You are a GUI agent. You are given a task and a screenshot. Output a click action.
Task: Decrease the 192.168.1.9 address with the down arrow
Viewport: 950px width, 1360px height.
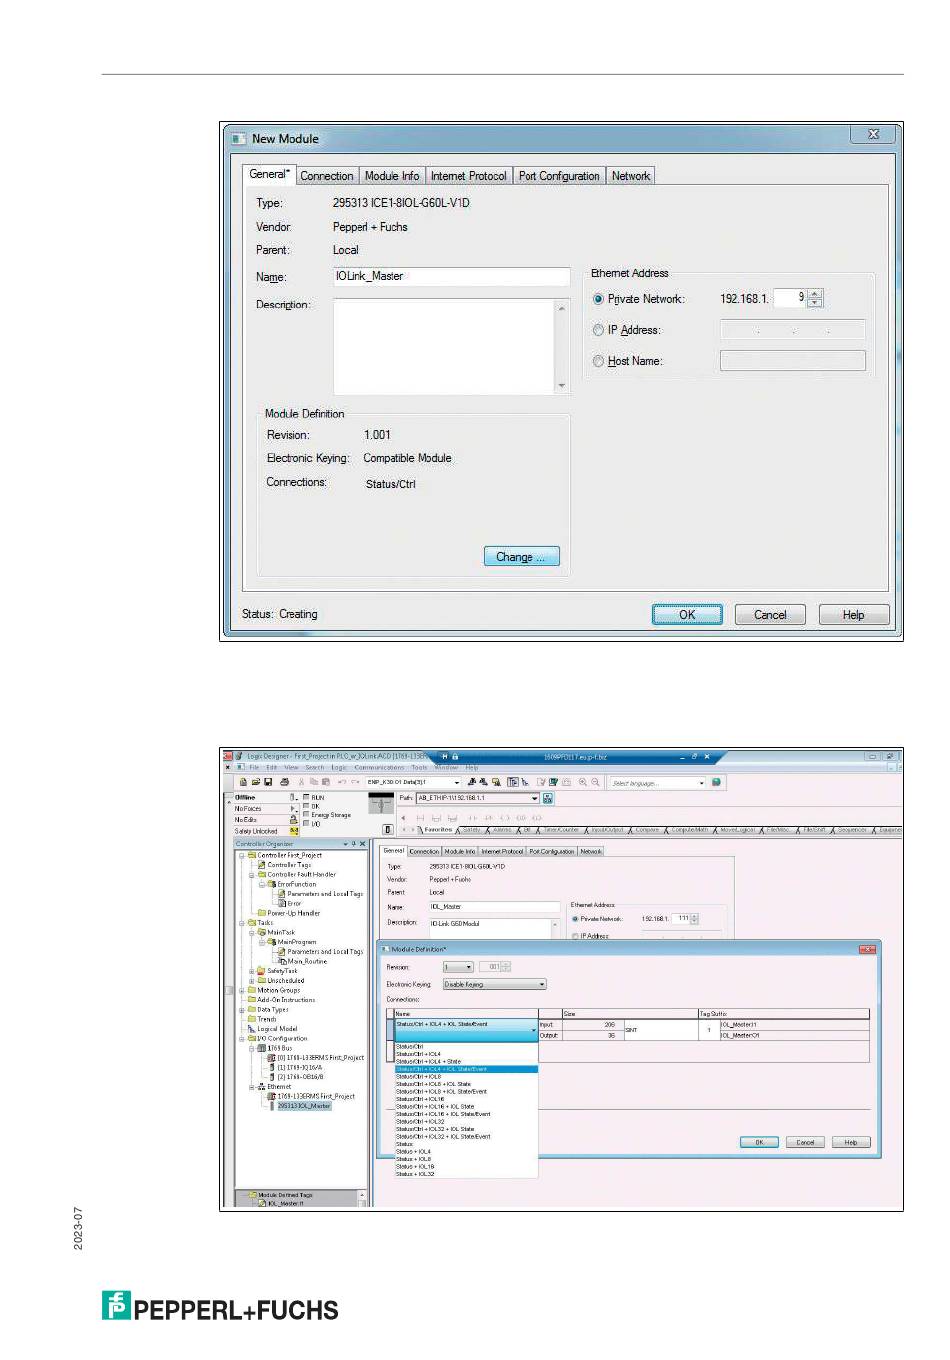(x=815, y=303)
